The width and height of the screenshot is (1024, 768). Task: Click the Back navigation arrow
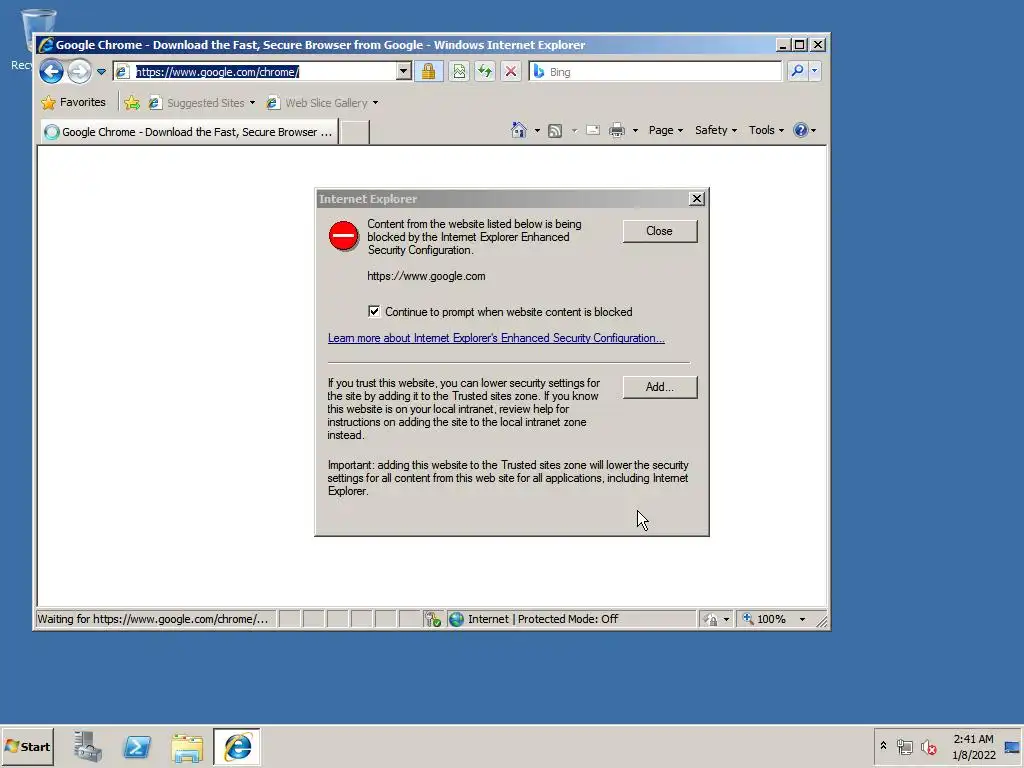(52, 71)
